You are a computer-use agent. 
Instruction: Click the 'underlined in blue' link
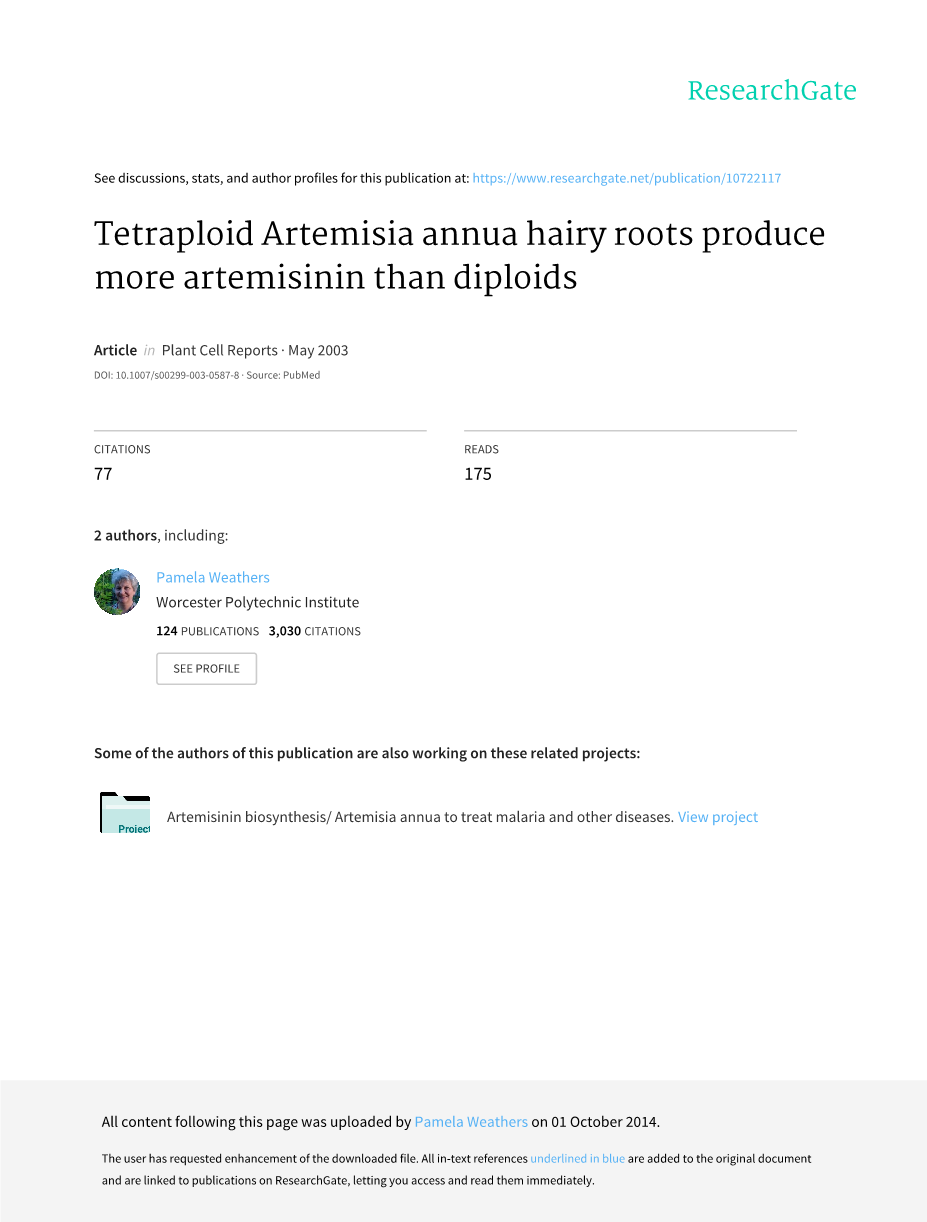pos(577,1159)
